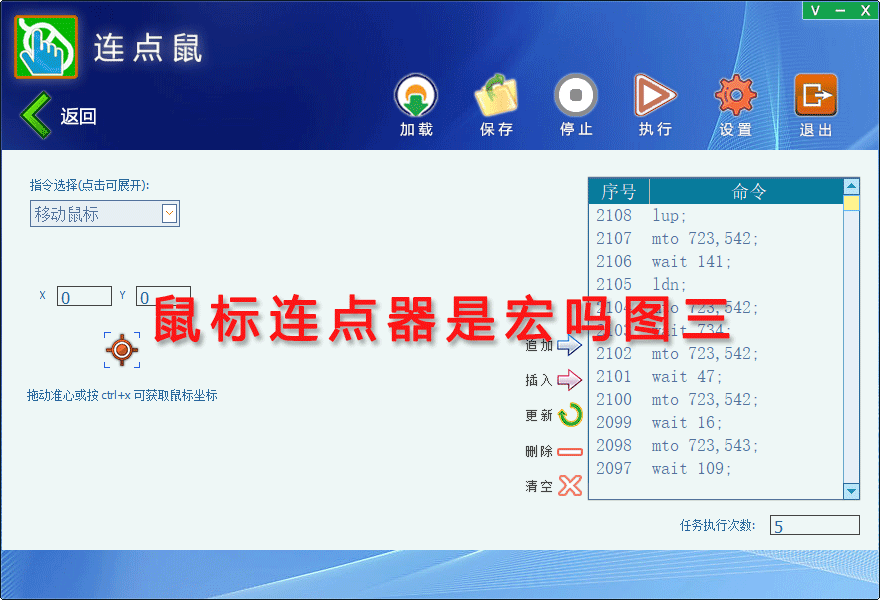Image resolution: width=880 pixels, height=600 pixels.
Task: Open 设置 gear settings icon
Action: [x=735, y=95]
